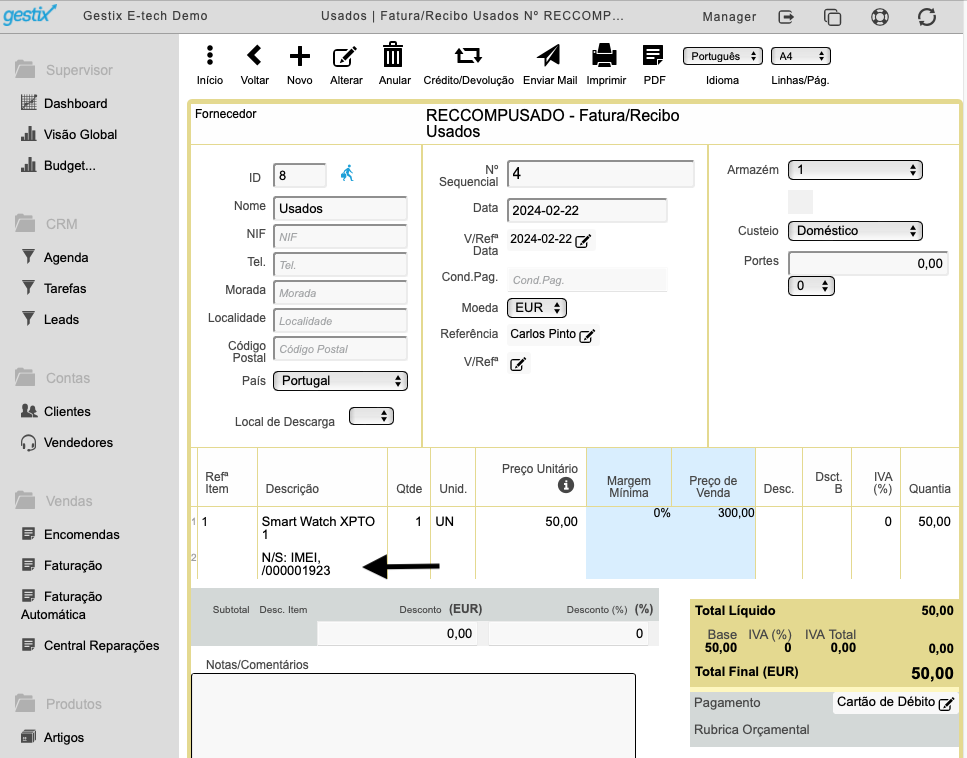
Task: Edit V/Refª Data with pencil icon
Action: tap(583, 241)
